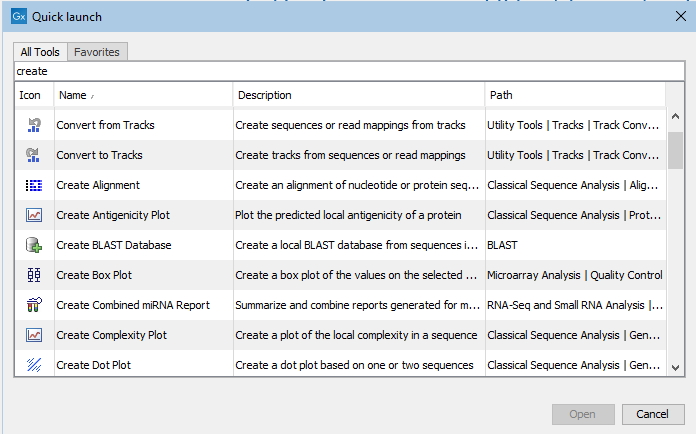The width and height of the screenshot is (696, 434).
Task: Click "Create a dot plot based on one or two sequences"
Action: [x=354, y=365]
